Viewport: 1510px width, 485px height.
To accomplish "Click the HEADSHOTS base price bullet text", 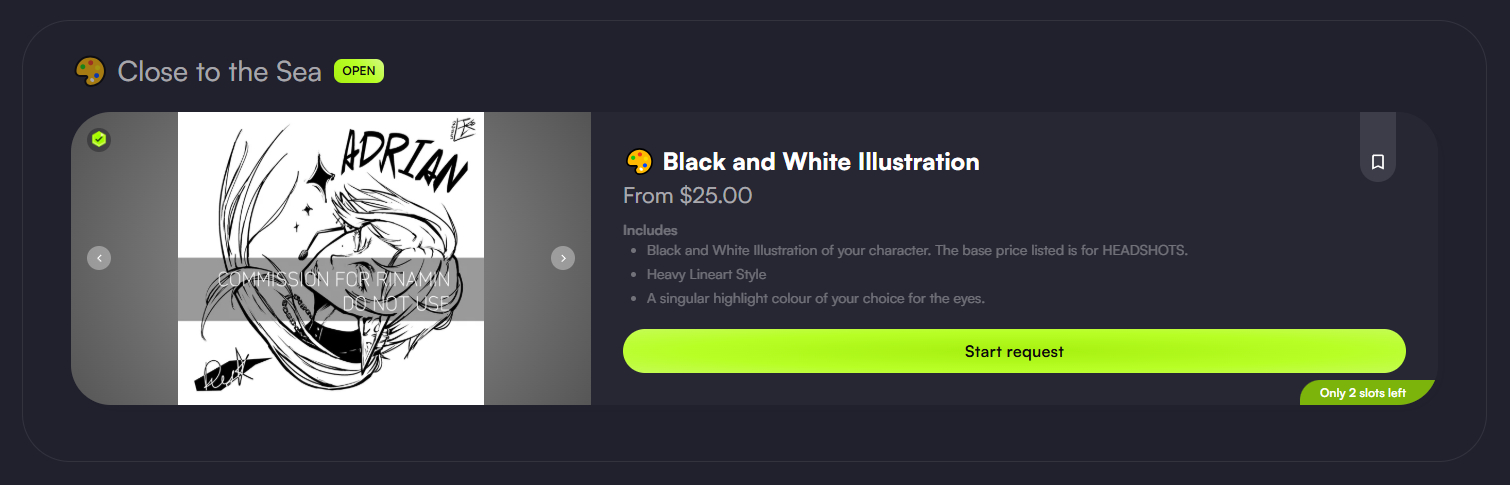I will 917,250.
